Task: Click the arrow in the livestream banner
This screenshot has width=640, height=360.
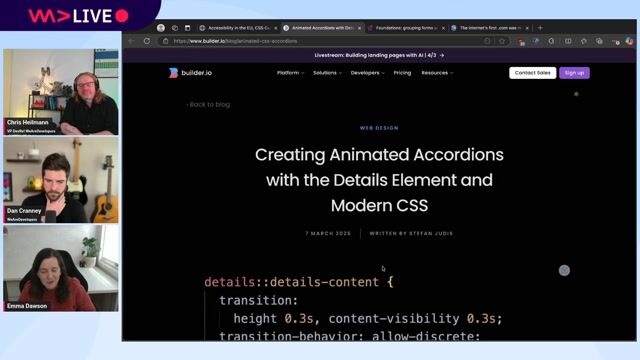Action: [442, 55]
